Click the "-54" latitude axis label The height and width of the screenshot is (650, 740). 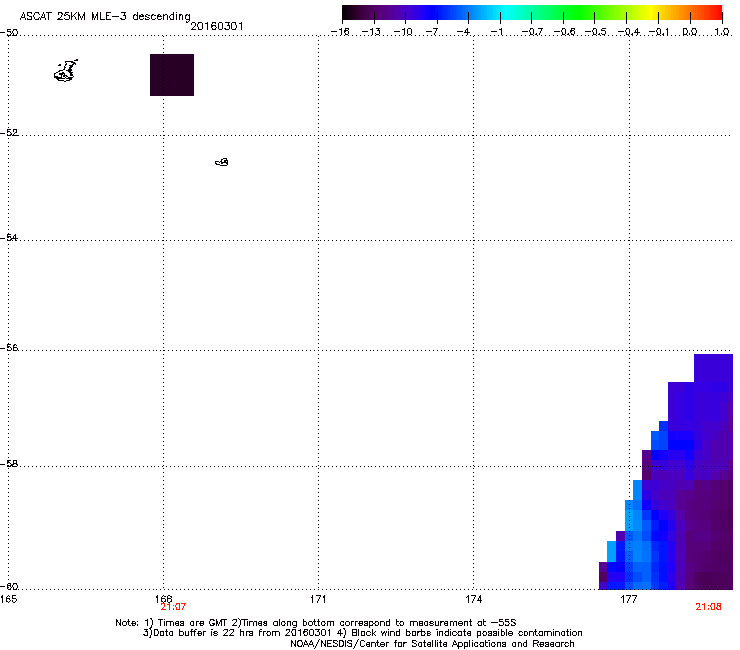9,237
